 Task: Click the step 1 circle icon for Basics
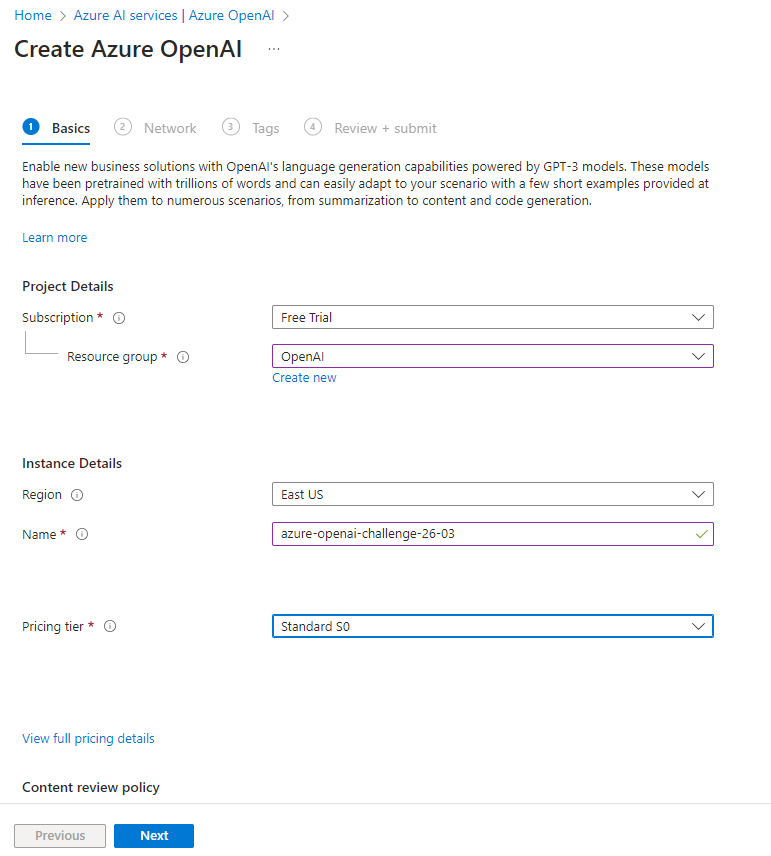(x=31, y=127)
